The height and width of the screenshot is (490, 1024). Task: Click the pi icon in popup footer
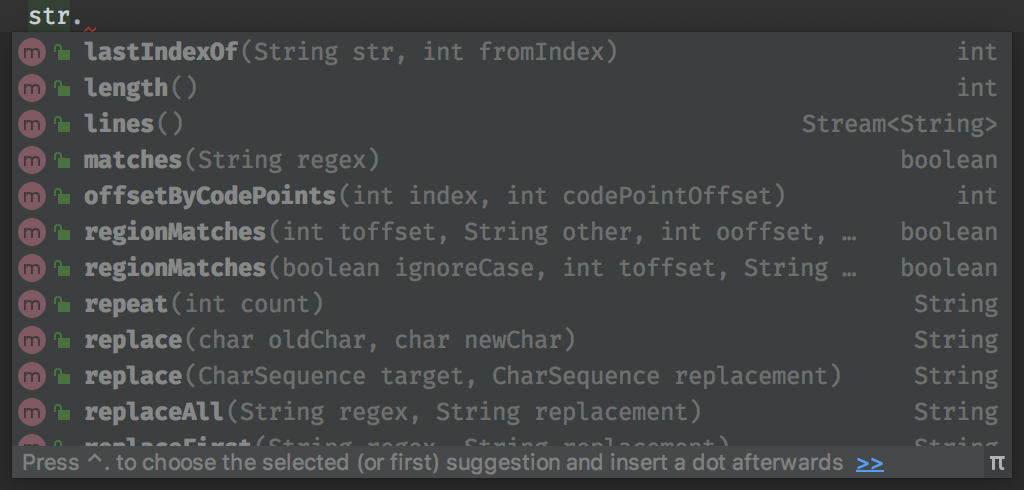click(x=996, y=462)
